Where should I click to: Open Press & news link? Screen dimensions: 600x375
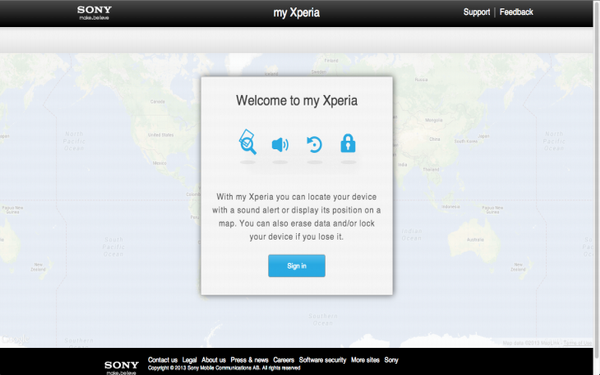pyautogui.click(x=249, y=360)
